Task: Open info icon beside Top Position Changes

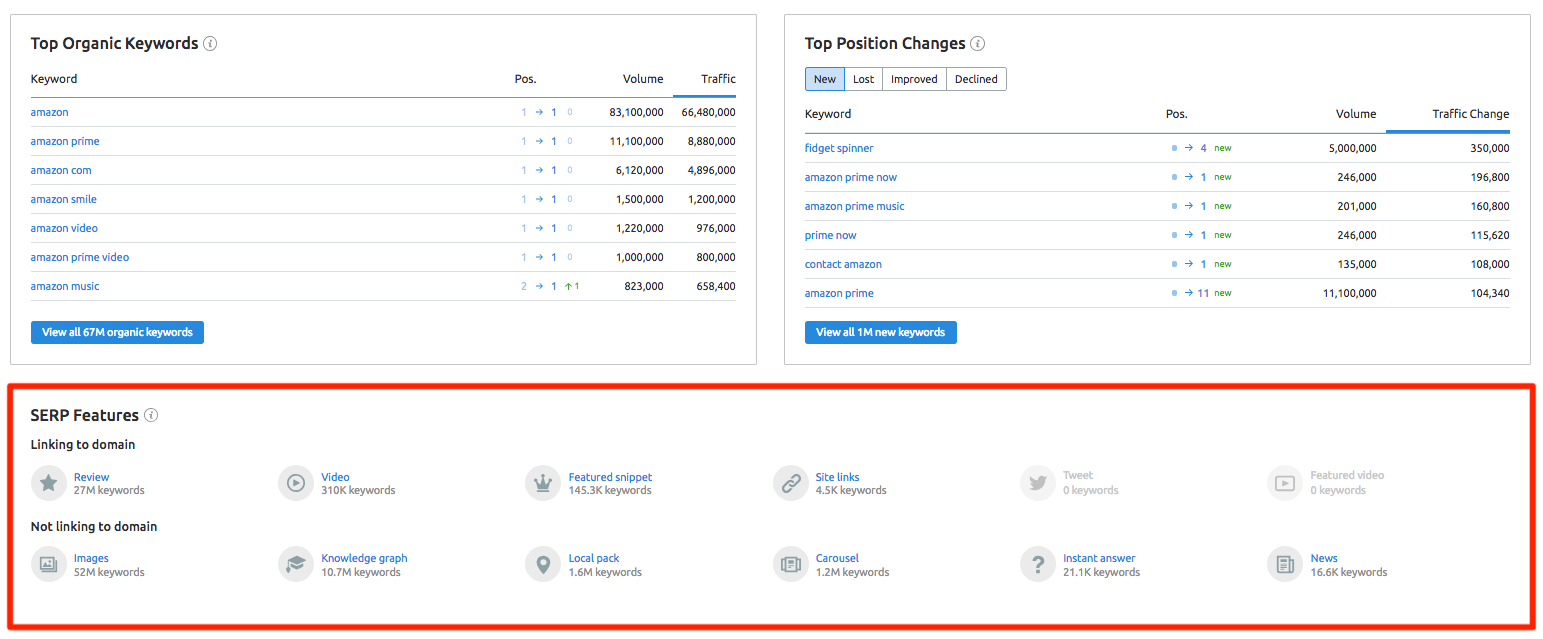Action: [x=978, y=44]
